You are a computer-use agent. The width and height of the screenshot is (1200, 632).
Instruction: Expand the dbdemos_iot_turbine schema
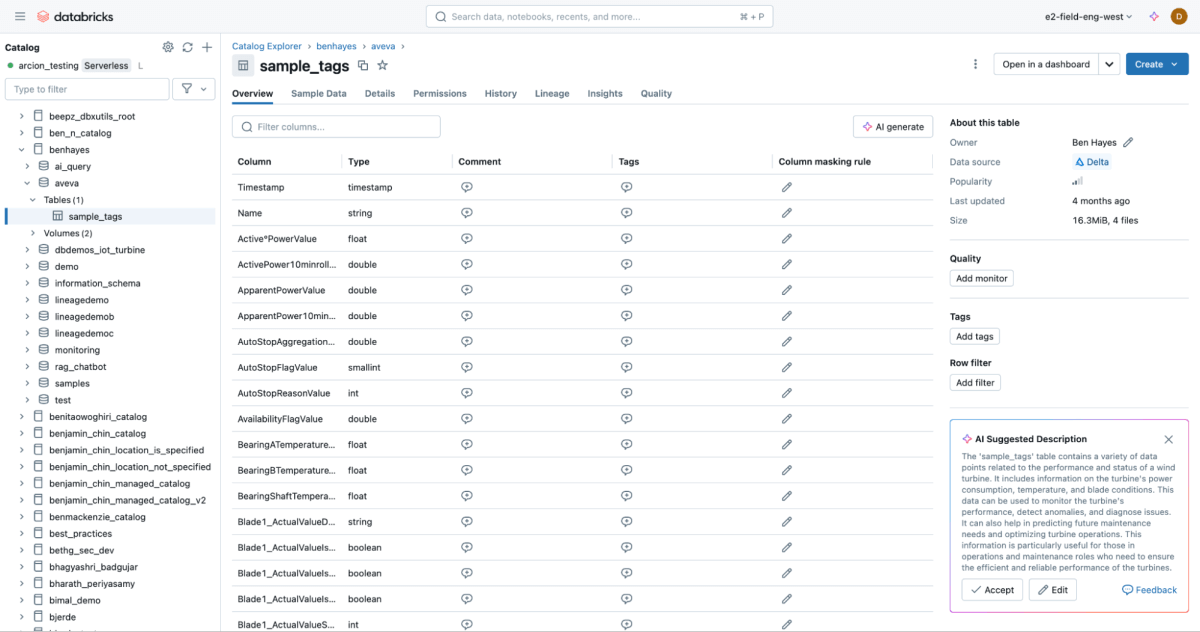coord(28,250)
